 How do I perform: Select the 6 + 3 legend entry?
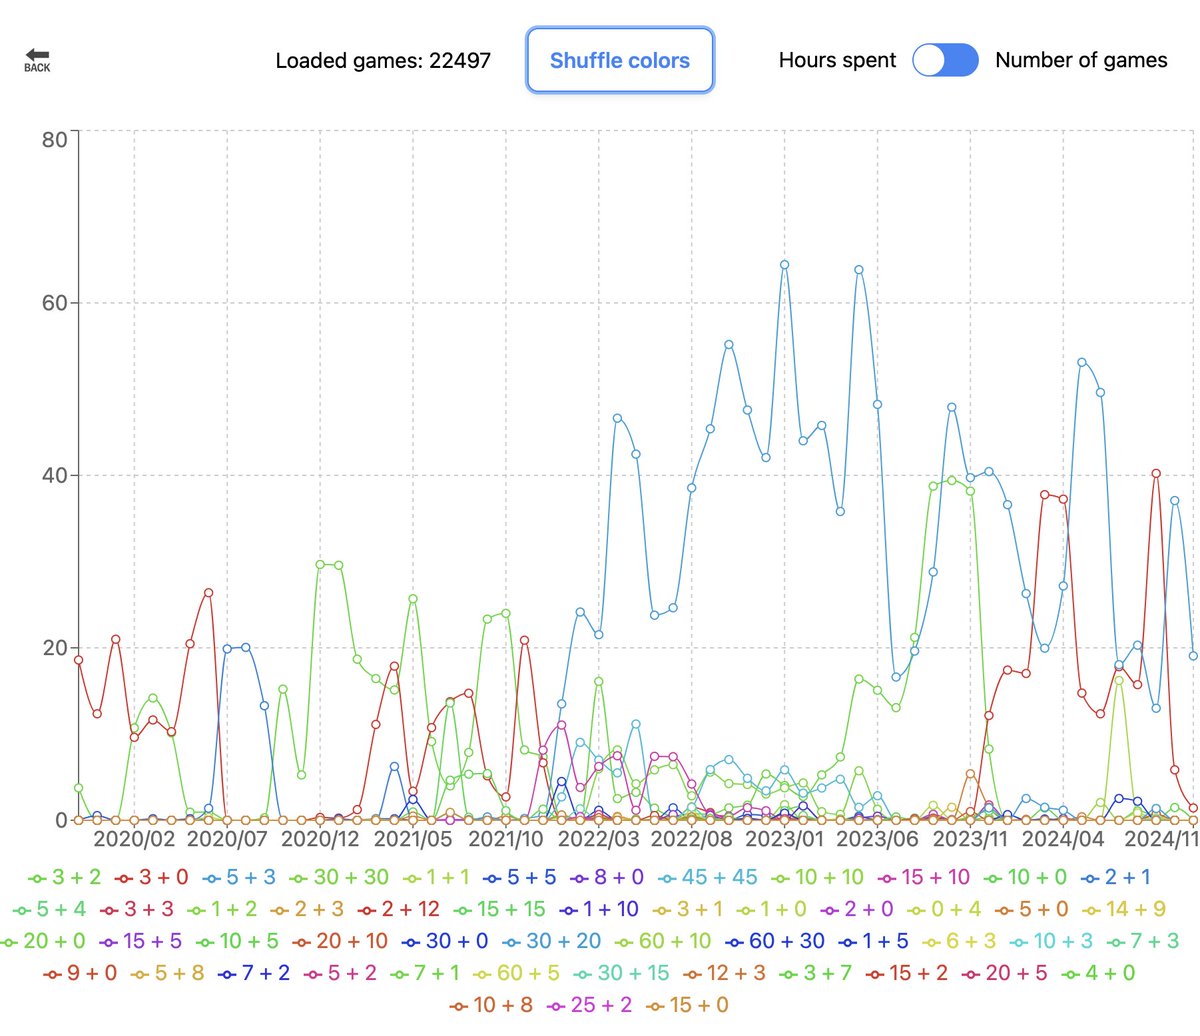(958, 941)
